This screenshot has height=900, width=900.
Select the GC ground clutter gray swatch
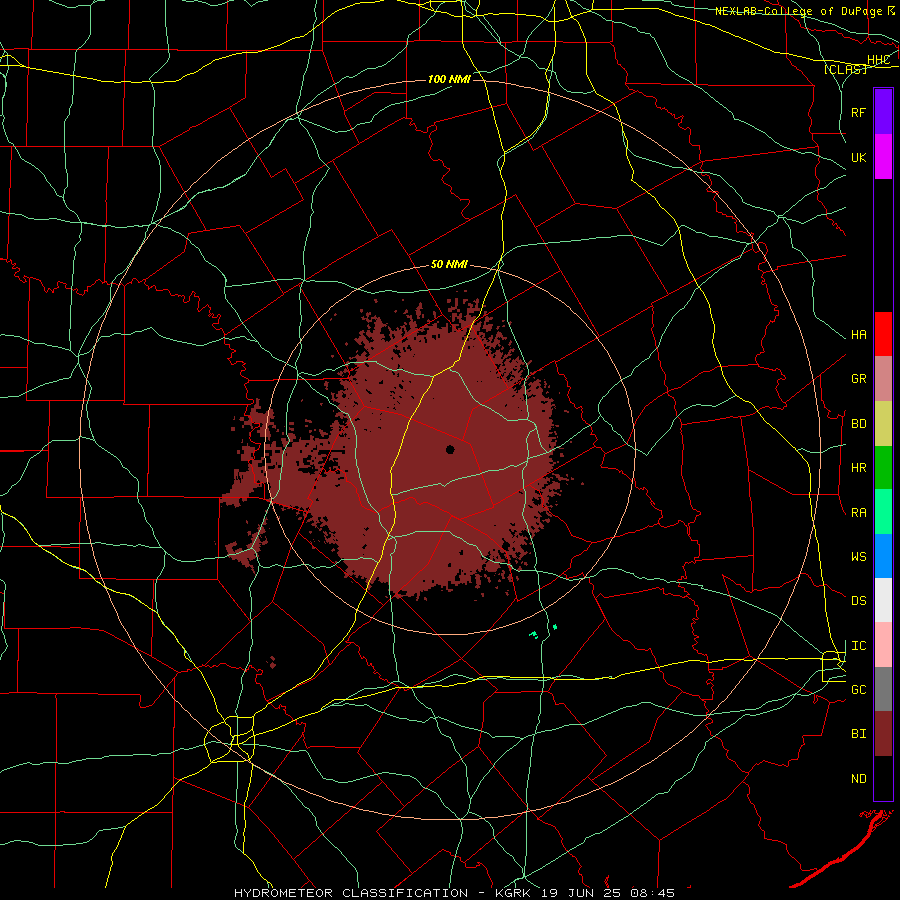coord(883,689)
